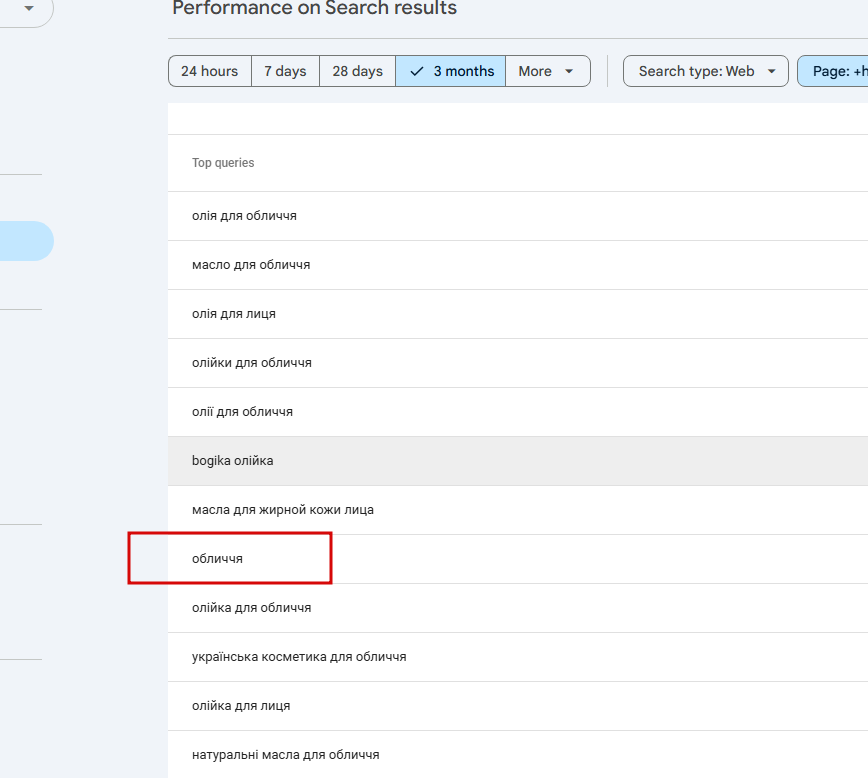Select the 24 hours date range
The image size is (868, 778).
209,71
